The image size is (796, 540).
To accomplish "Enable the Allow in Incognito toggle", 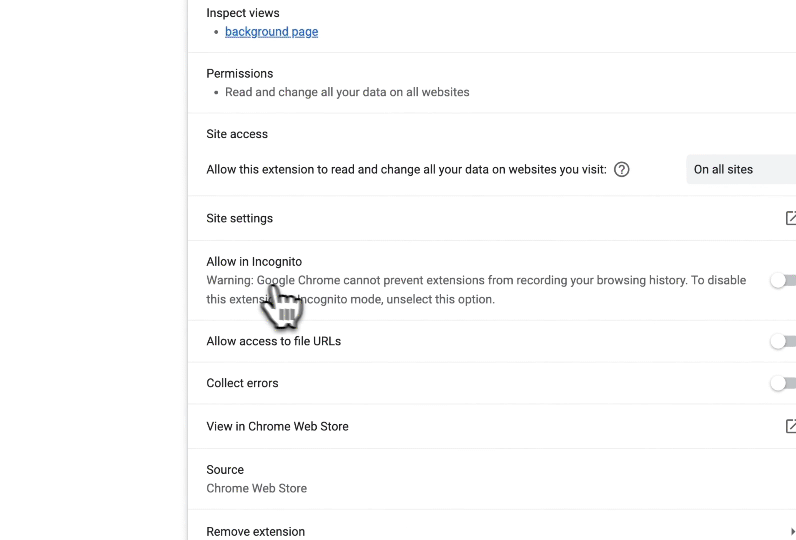I will [783, 281].
